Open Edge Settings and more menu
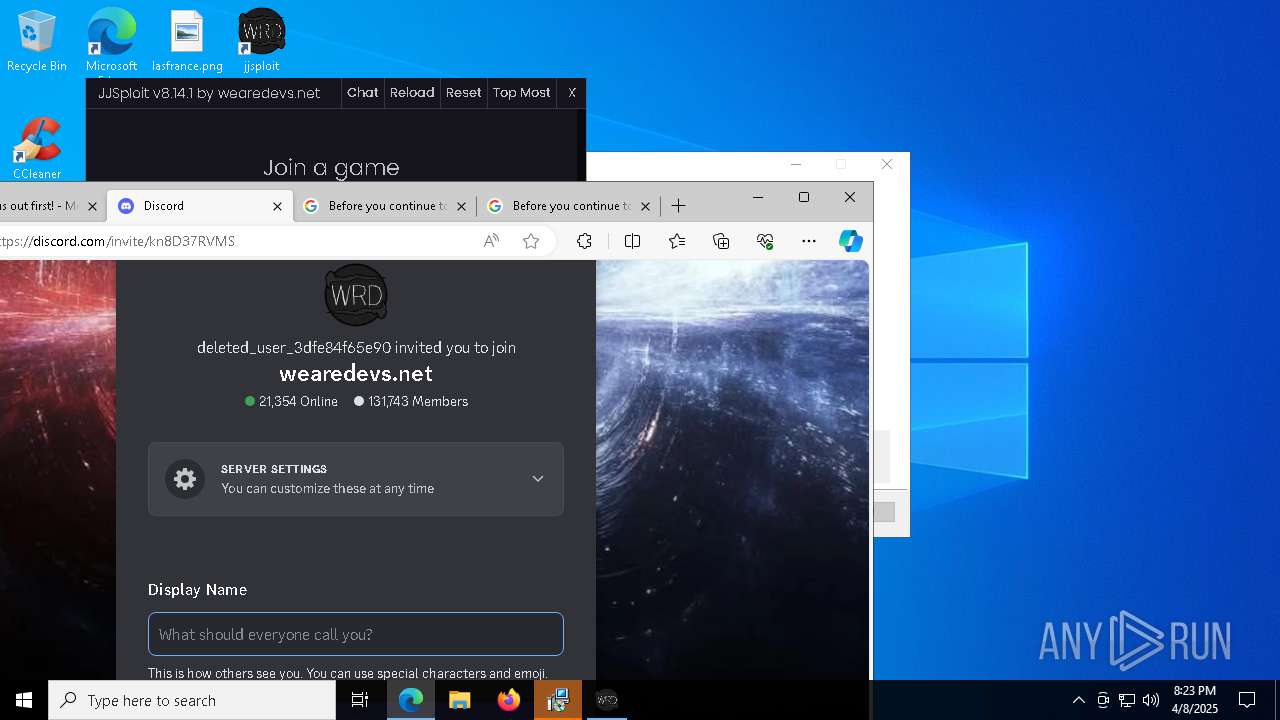This screenshot has width=1280, height=720. pyautogui.click(x=809, y=241)
